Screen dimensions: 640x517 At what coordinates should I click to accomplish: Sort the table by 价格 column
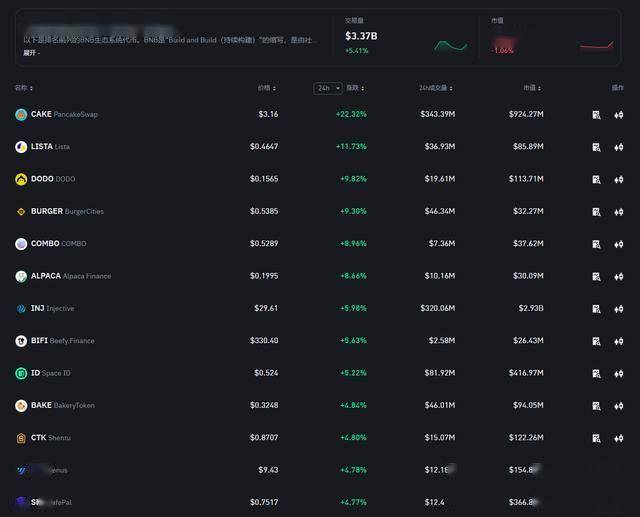click(267, 88)
